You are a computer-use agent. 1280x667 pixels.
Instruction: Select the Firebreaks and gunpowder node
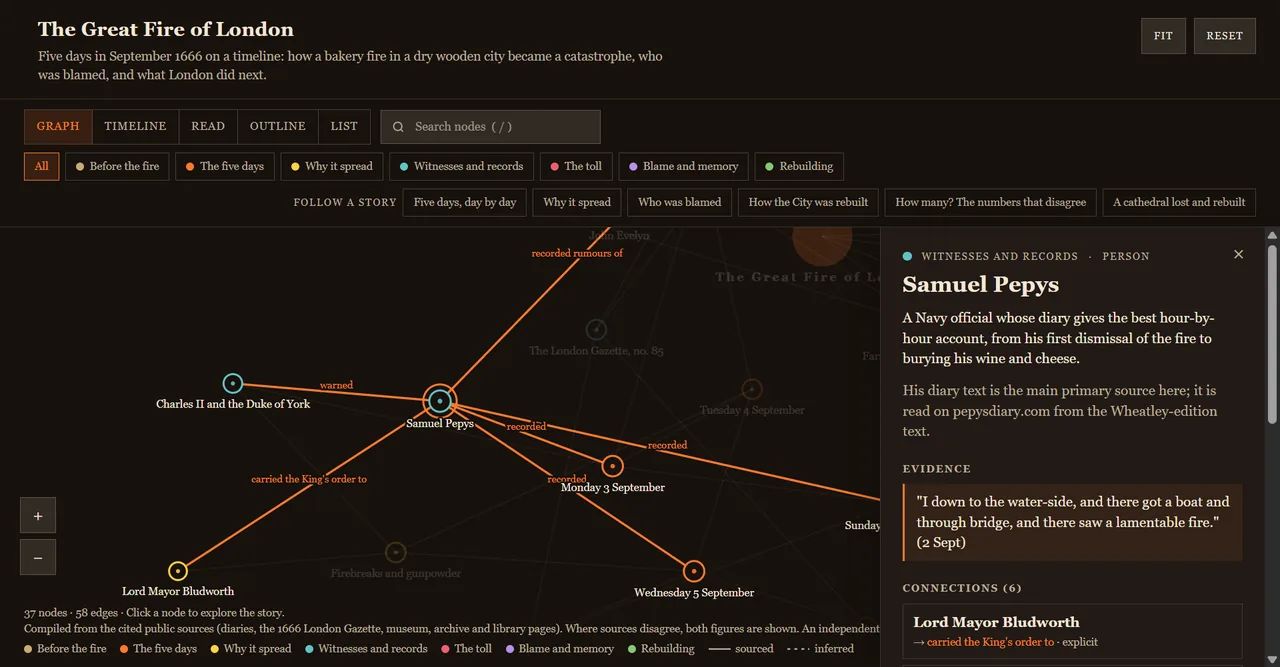point(396,552)
